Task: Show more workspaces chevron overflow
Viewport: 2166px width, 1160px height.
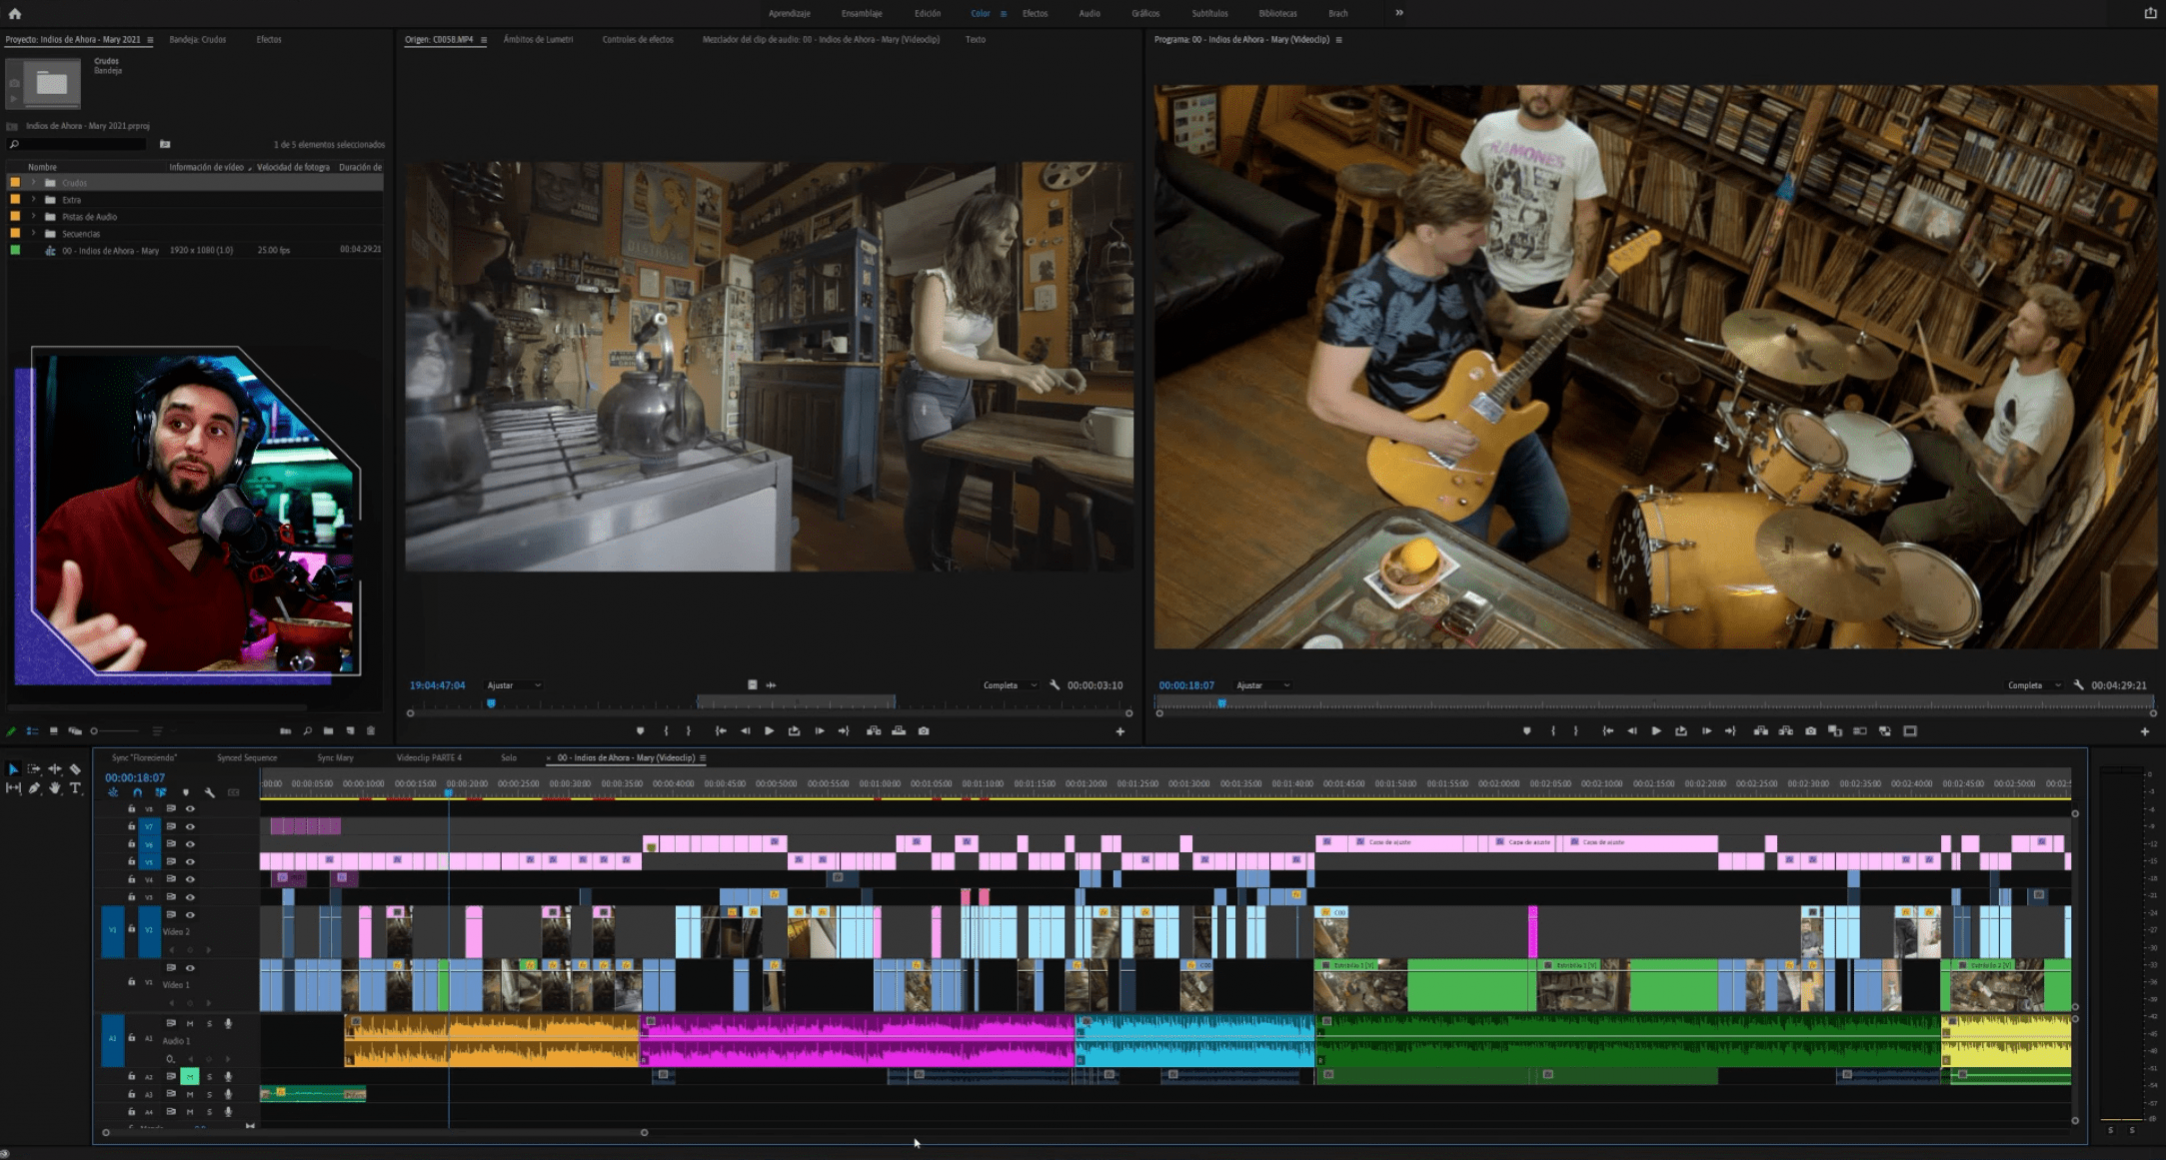Action: pos(1399,13)
